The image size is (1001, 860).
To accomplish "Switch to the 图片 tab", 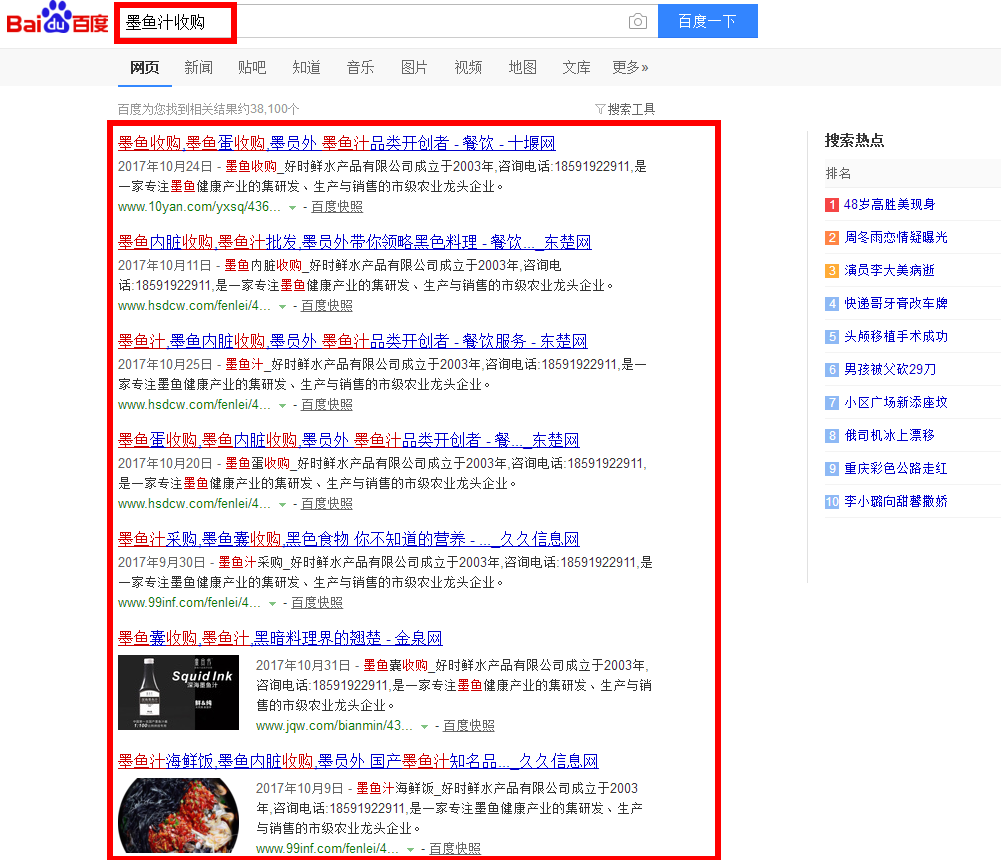I will click(x=414, y=68).
